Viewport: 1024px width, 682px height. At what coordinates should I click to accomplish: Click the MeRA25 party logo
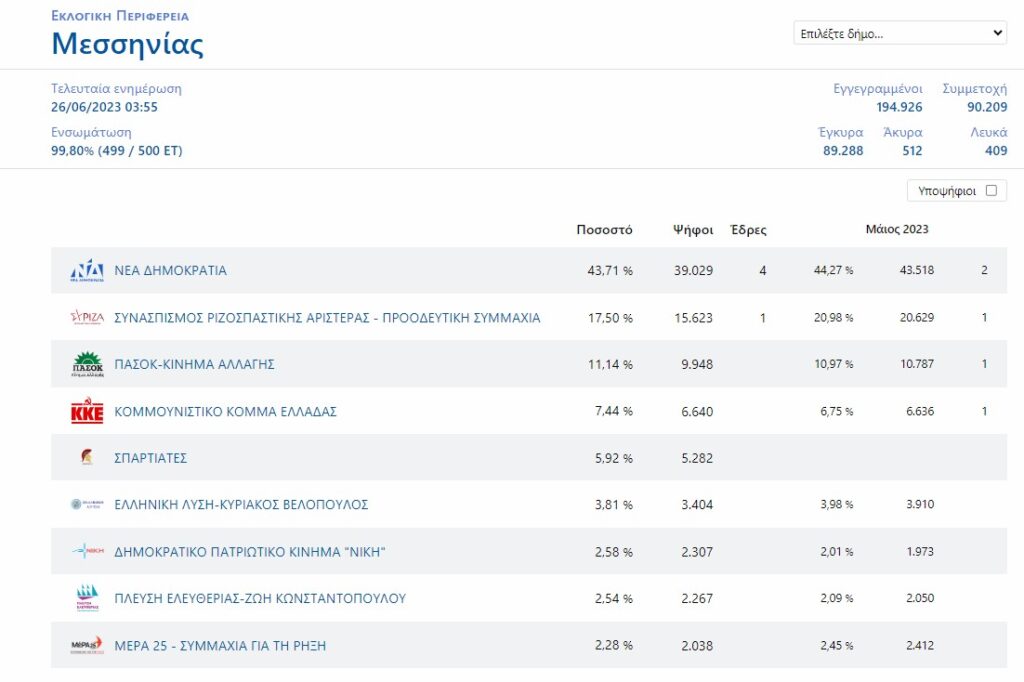click(87, 645)
